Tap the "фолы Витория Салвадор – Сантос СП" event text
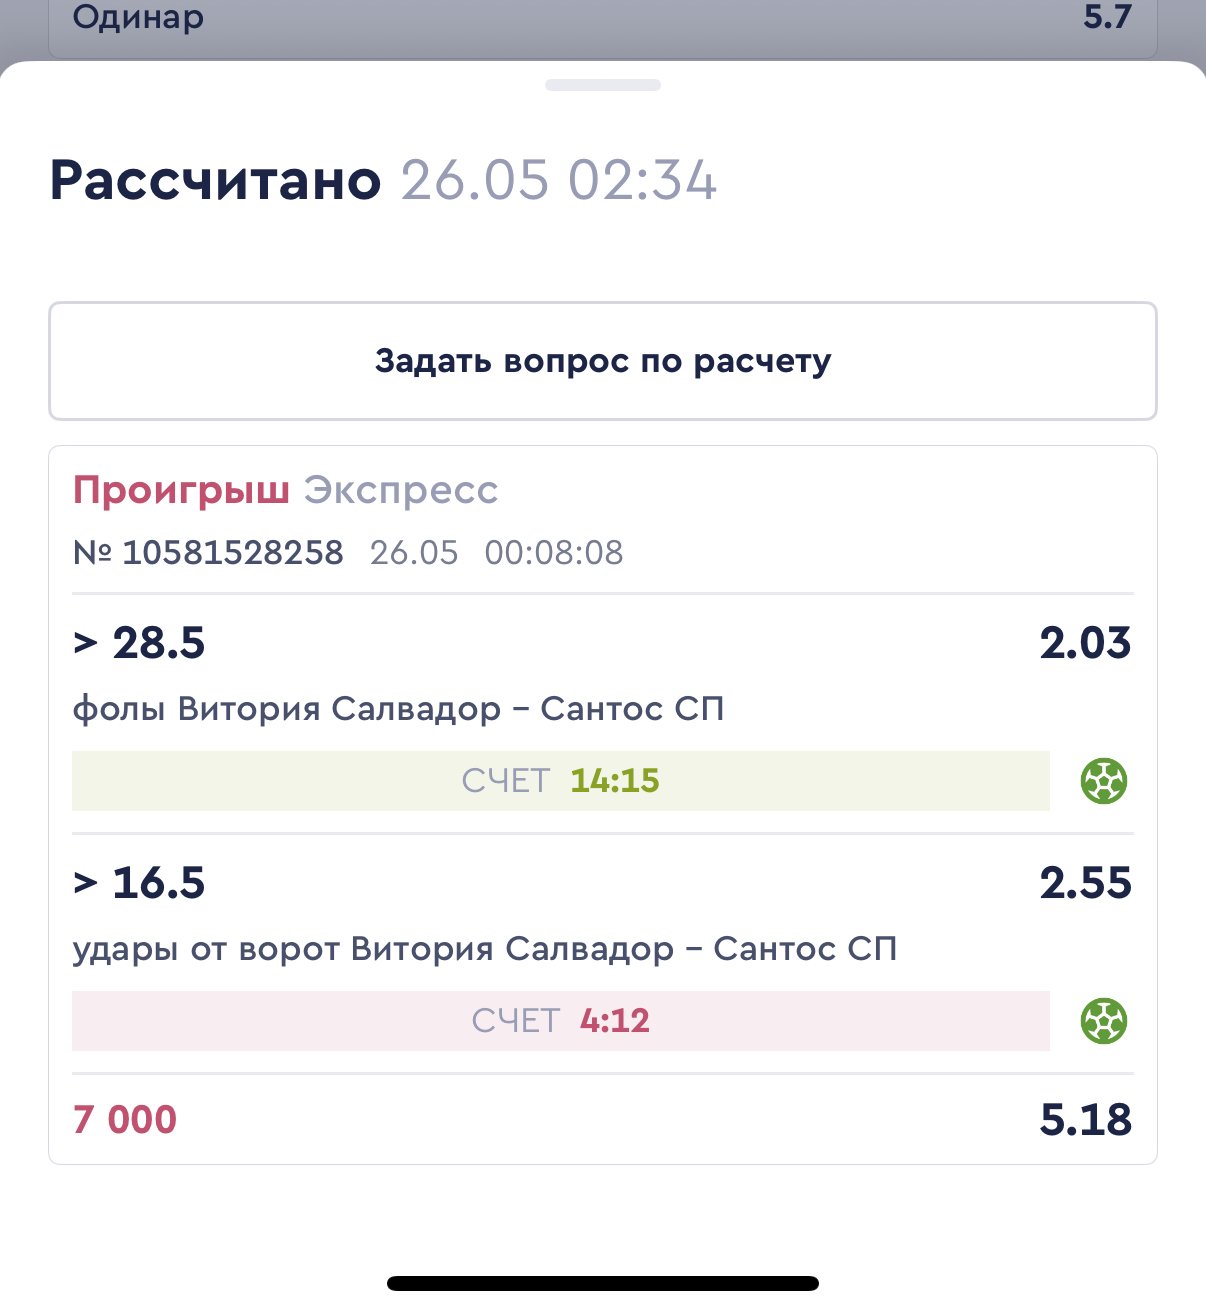The image size is (1206, 1315). tap(398, 709)
